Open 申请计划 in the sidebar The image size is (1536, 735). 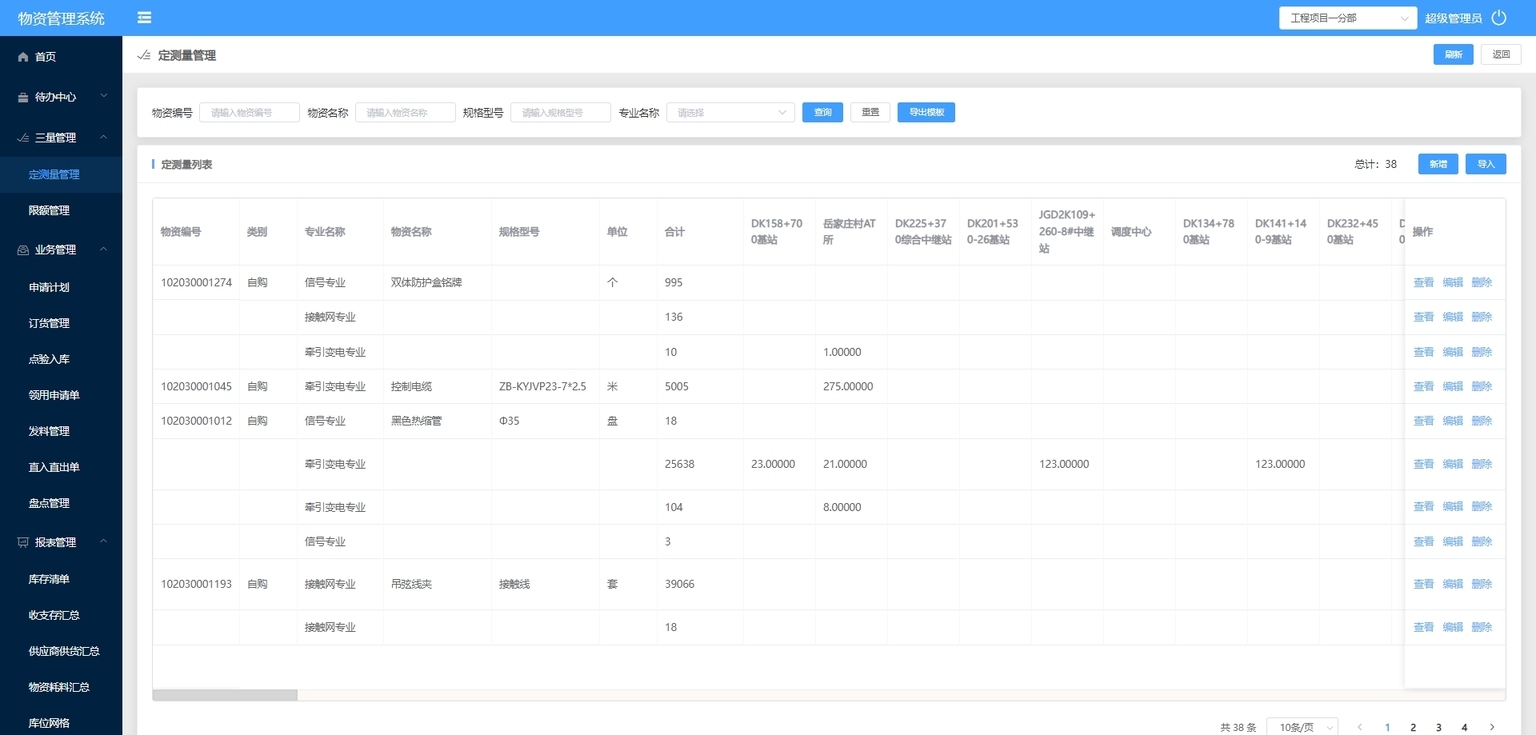pos(49,288)
